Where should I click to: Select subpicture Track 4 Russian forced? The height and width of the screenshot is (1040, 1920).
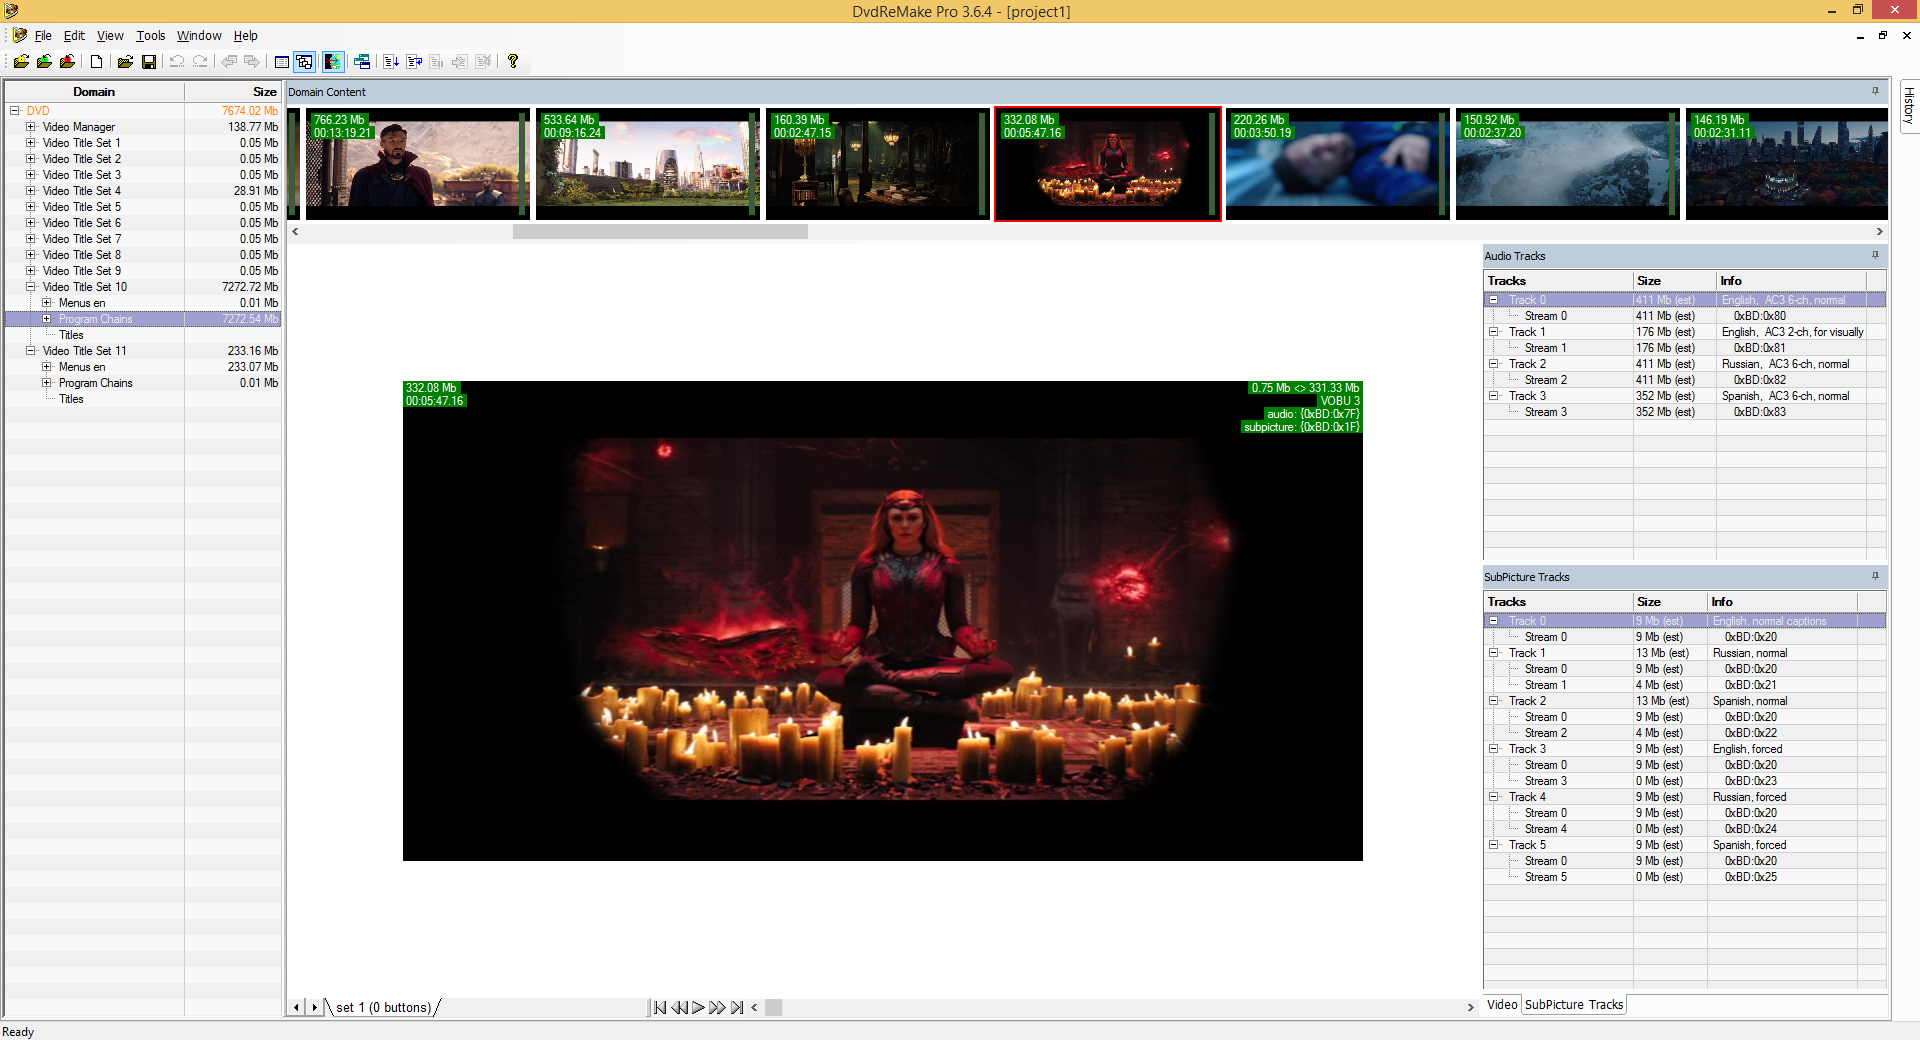(x=1685, y=797)
